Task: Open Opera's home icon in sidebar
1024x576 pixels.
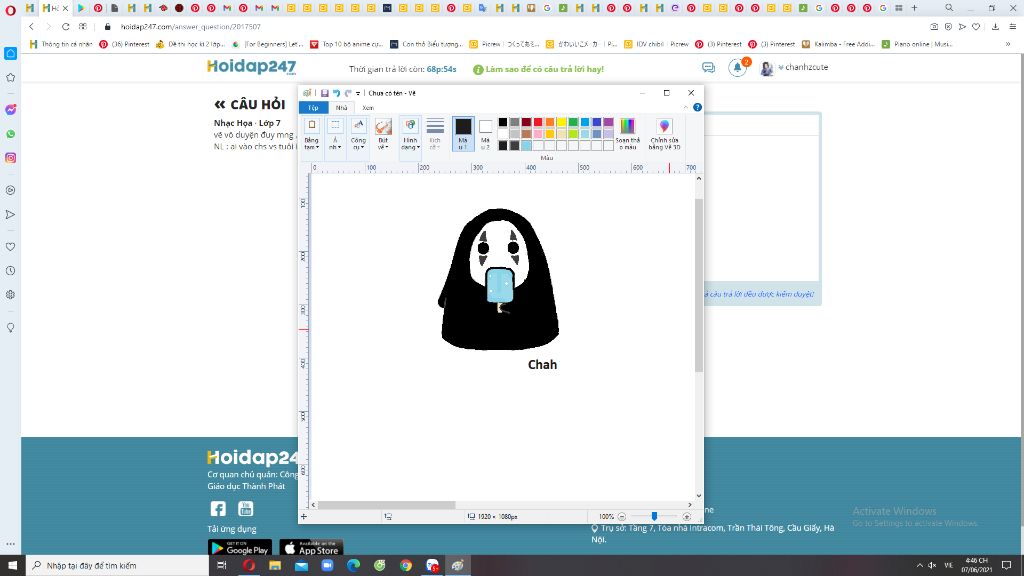Action: click(10, 54)
